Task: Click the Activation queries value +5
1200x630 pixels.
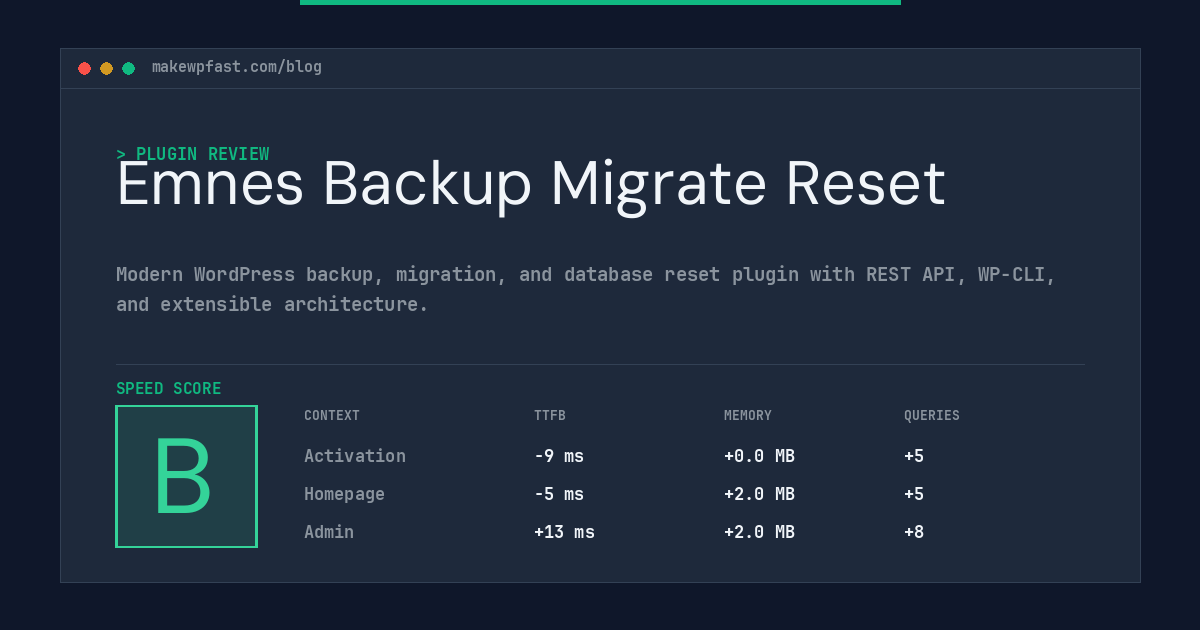Action: (x=914, y=456)
